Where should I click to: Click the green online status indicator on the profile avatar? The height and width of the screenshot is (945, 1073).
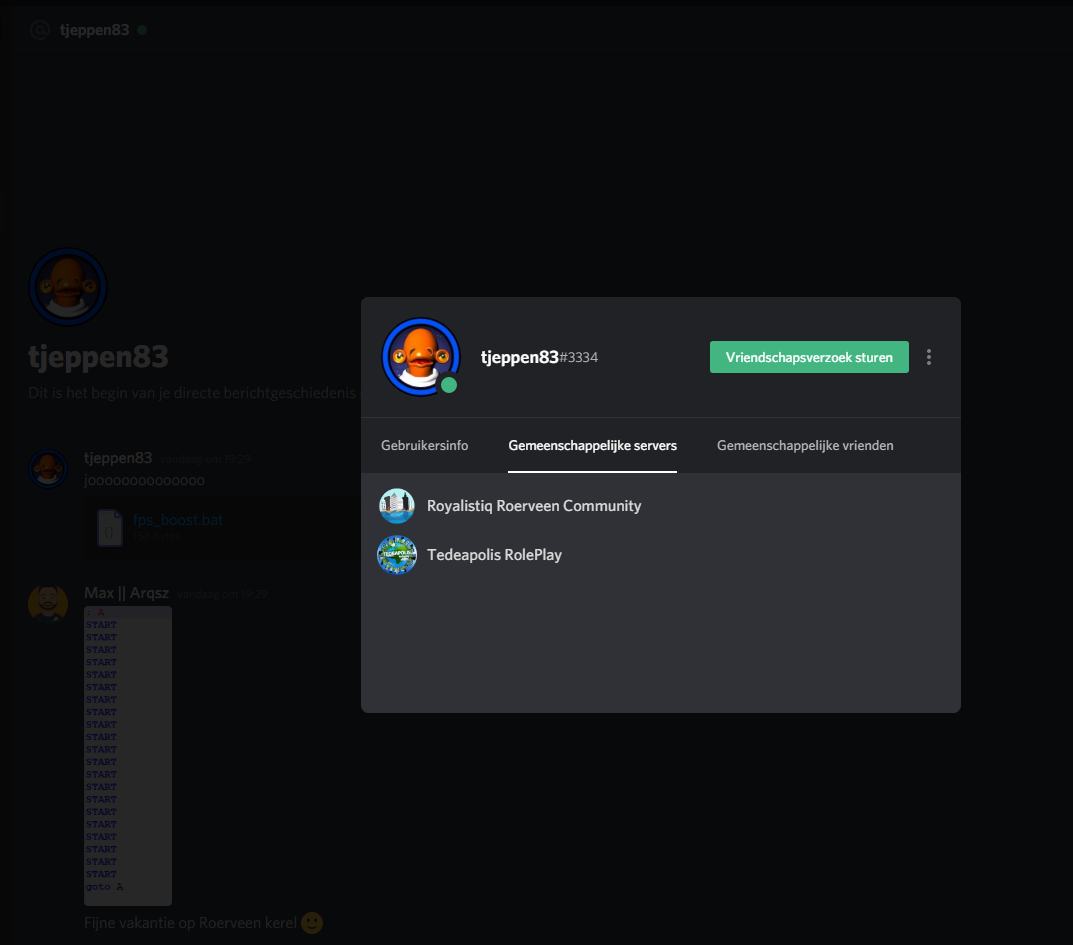click(x=449, y=385)
